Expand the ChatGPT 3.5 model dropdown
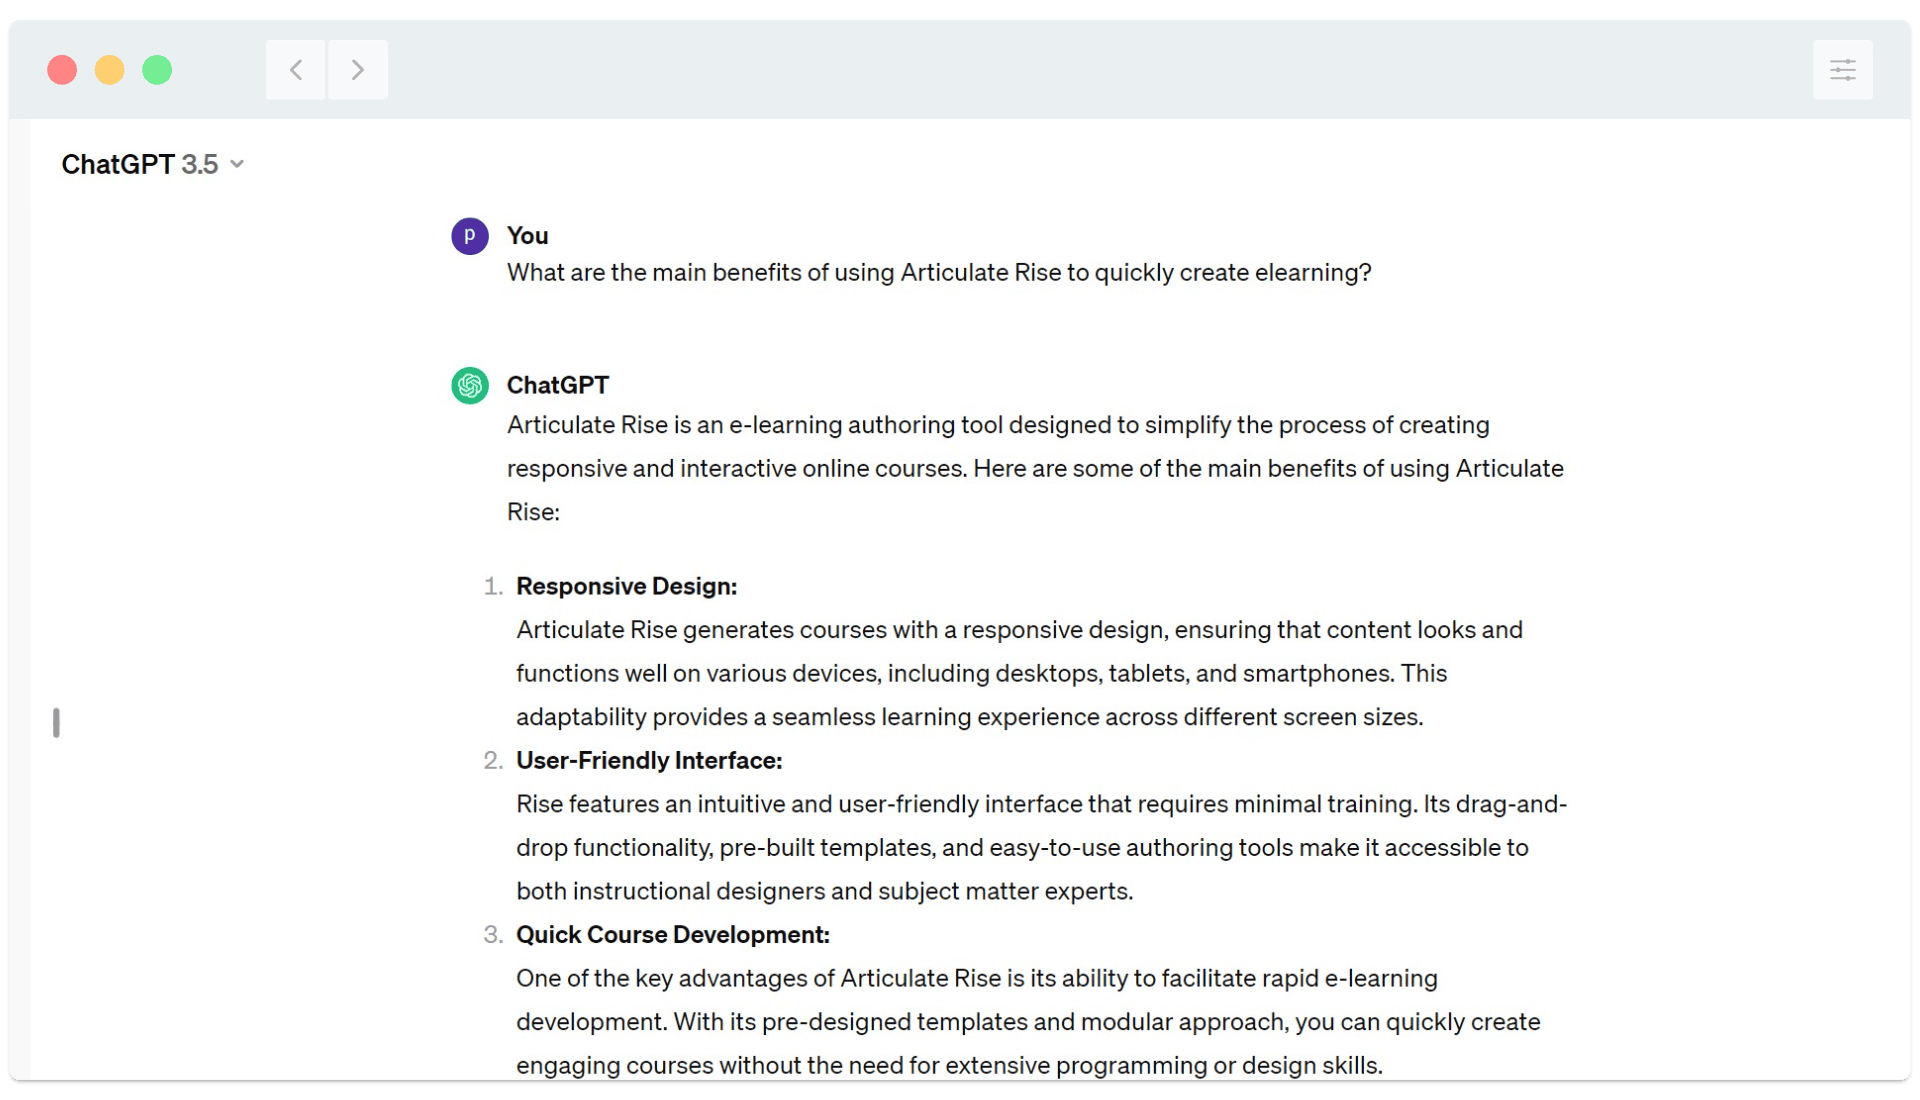Image resolution: width=1920 pixels, height=1100 pixels. 153,164
